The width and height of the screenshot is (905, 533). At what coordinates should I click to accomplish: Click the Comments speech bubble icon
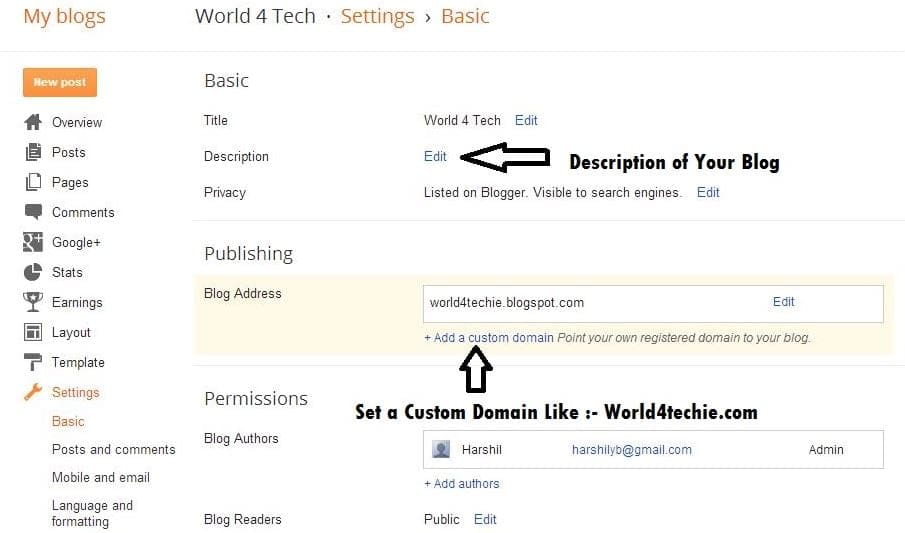coord(33,212)
